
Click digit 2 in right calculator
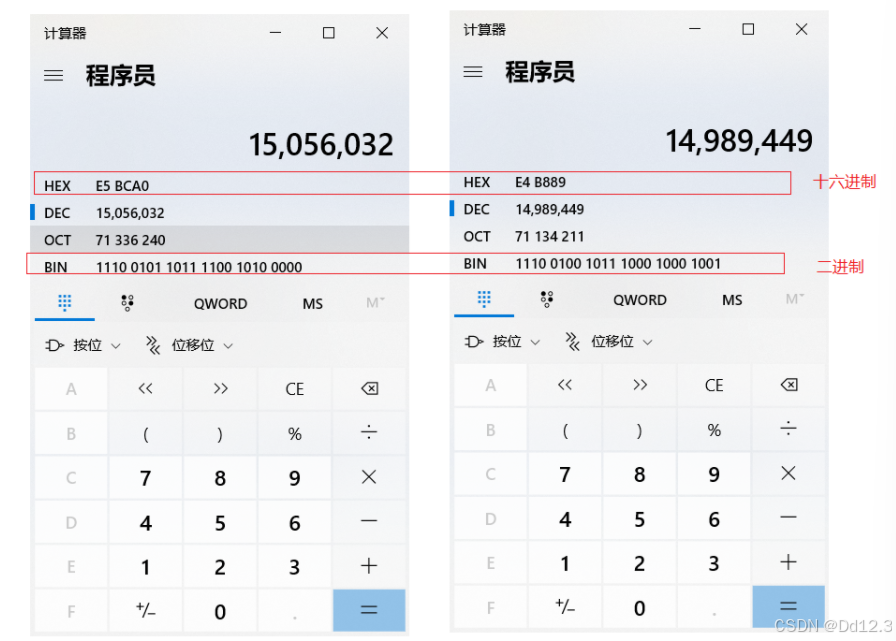639,563
